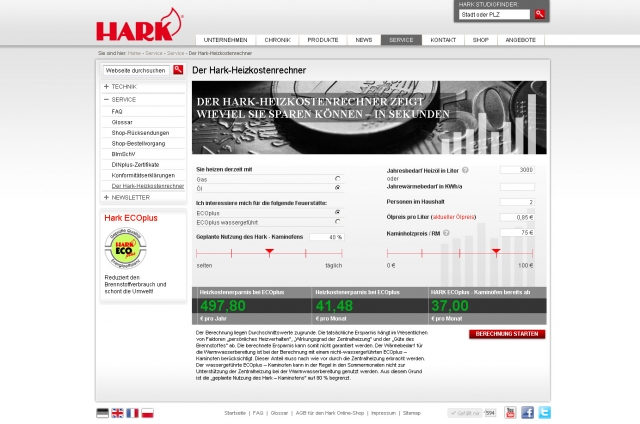This screenshot has height=424, width=640.
Task: Switch language with the Polish flag
Action: 147,413
